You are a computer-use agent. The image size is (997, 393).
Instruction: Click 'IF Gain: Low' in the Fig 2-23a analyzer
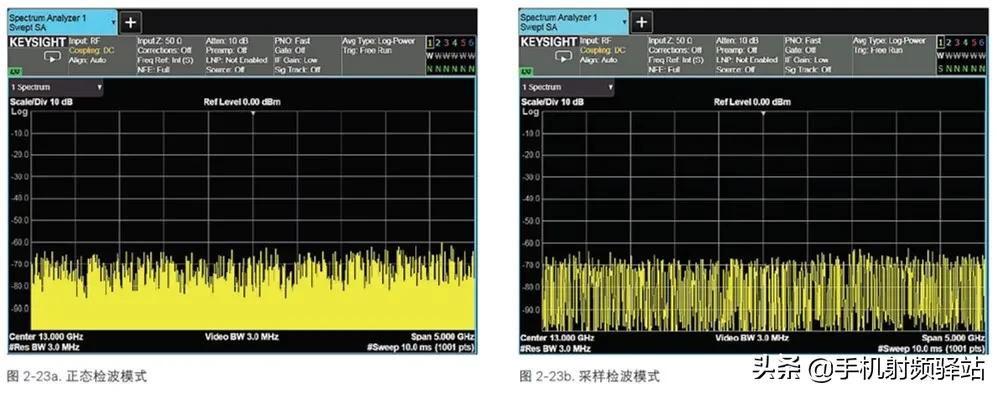pyautogui.click(x=296, y=60)
